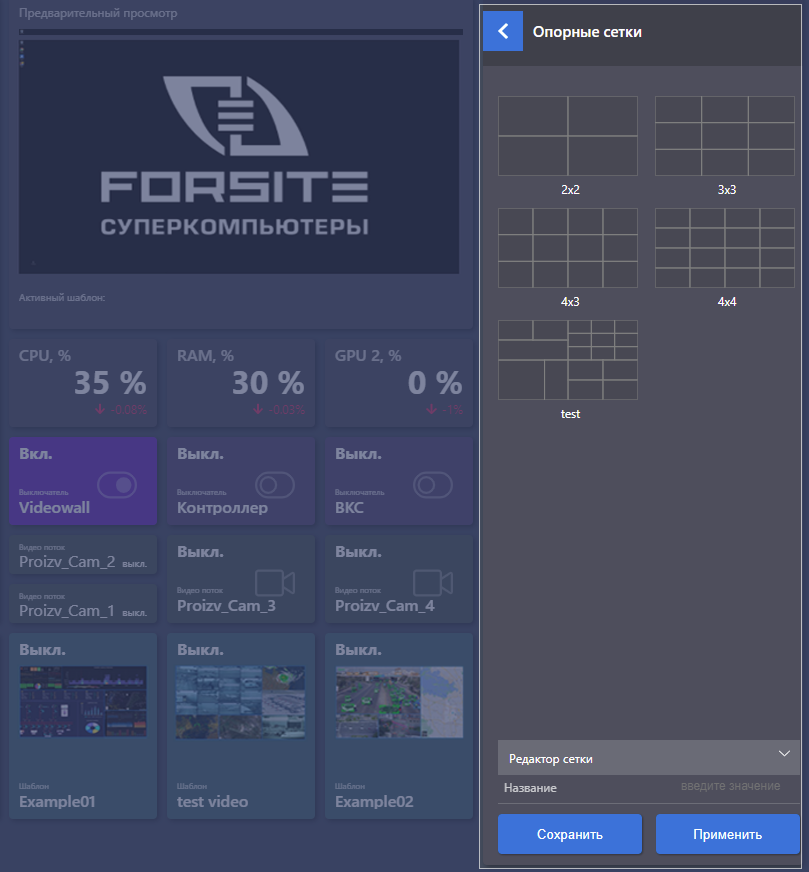Toggle the Контроллер switch
Viewport: 809px width, 872px height.
pyautogui.click(x=275, y=485)
